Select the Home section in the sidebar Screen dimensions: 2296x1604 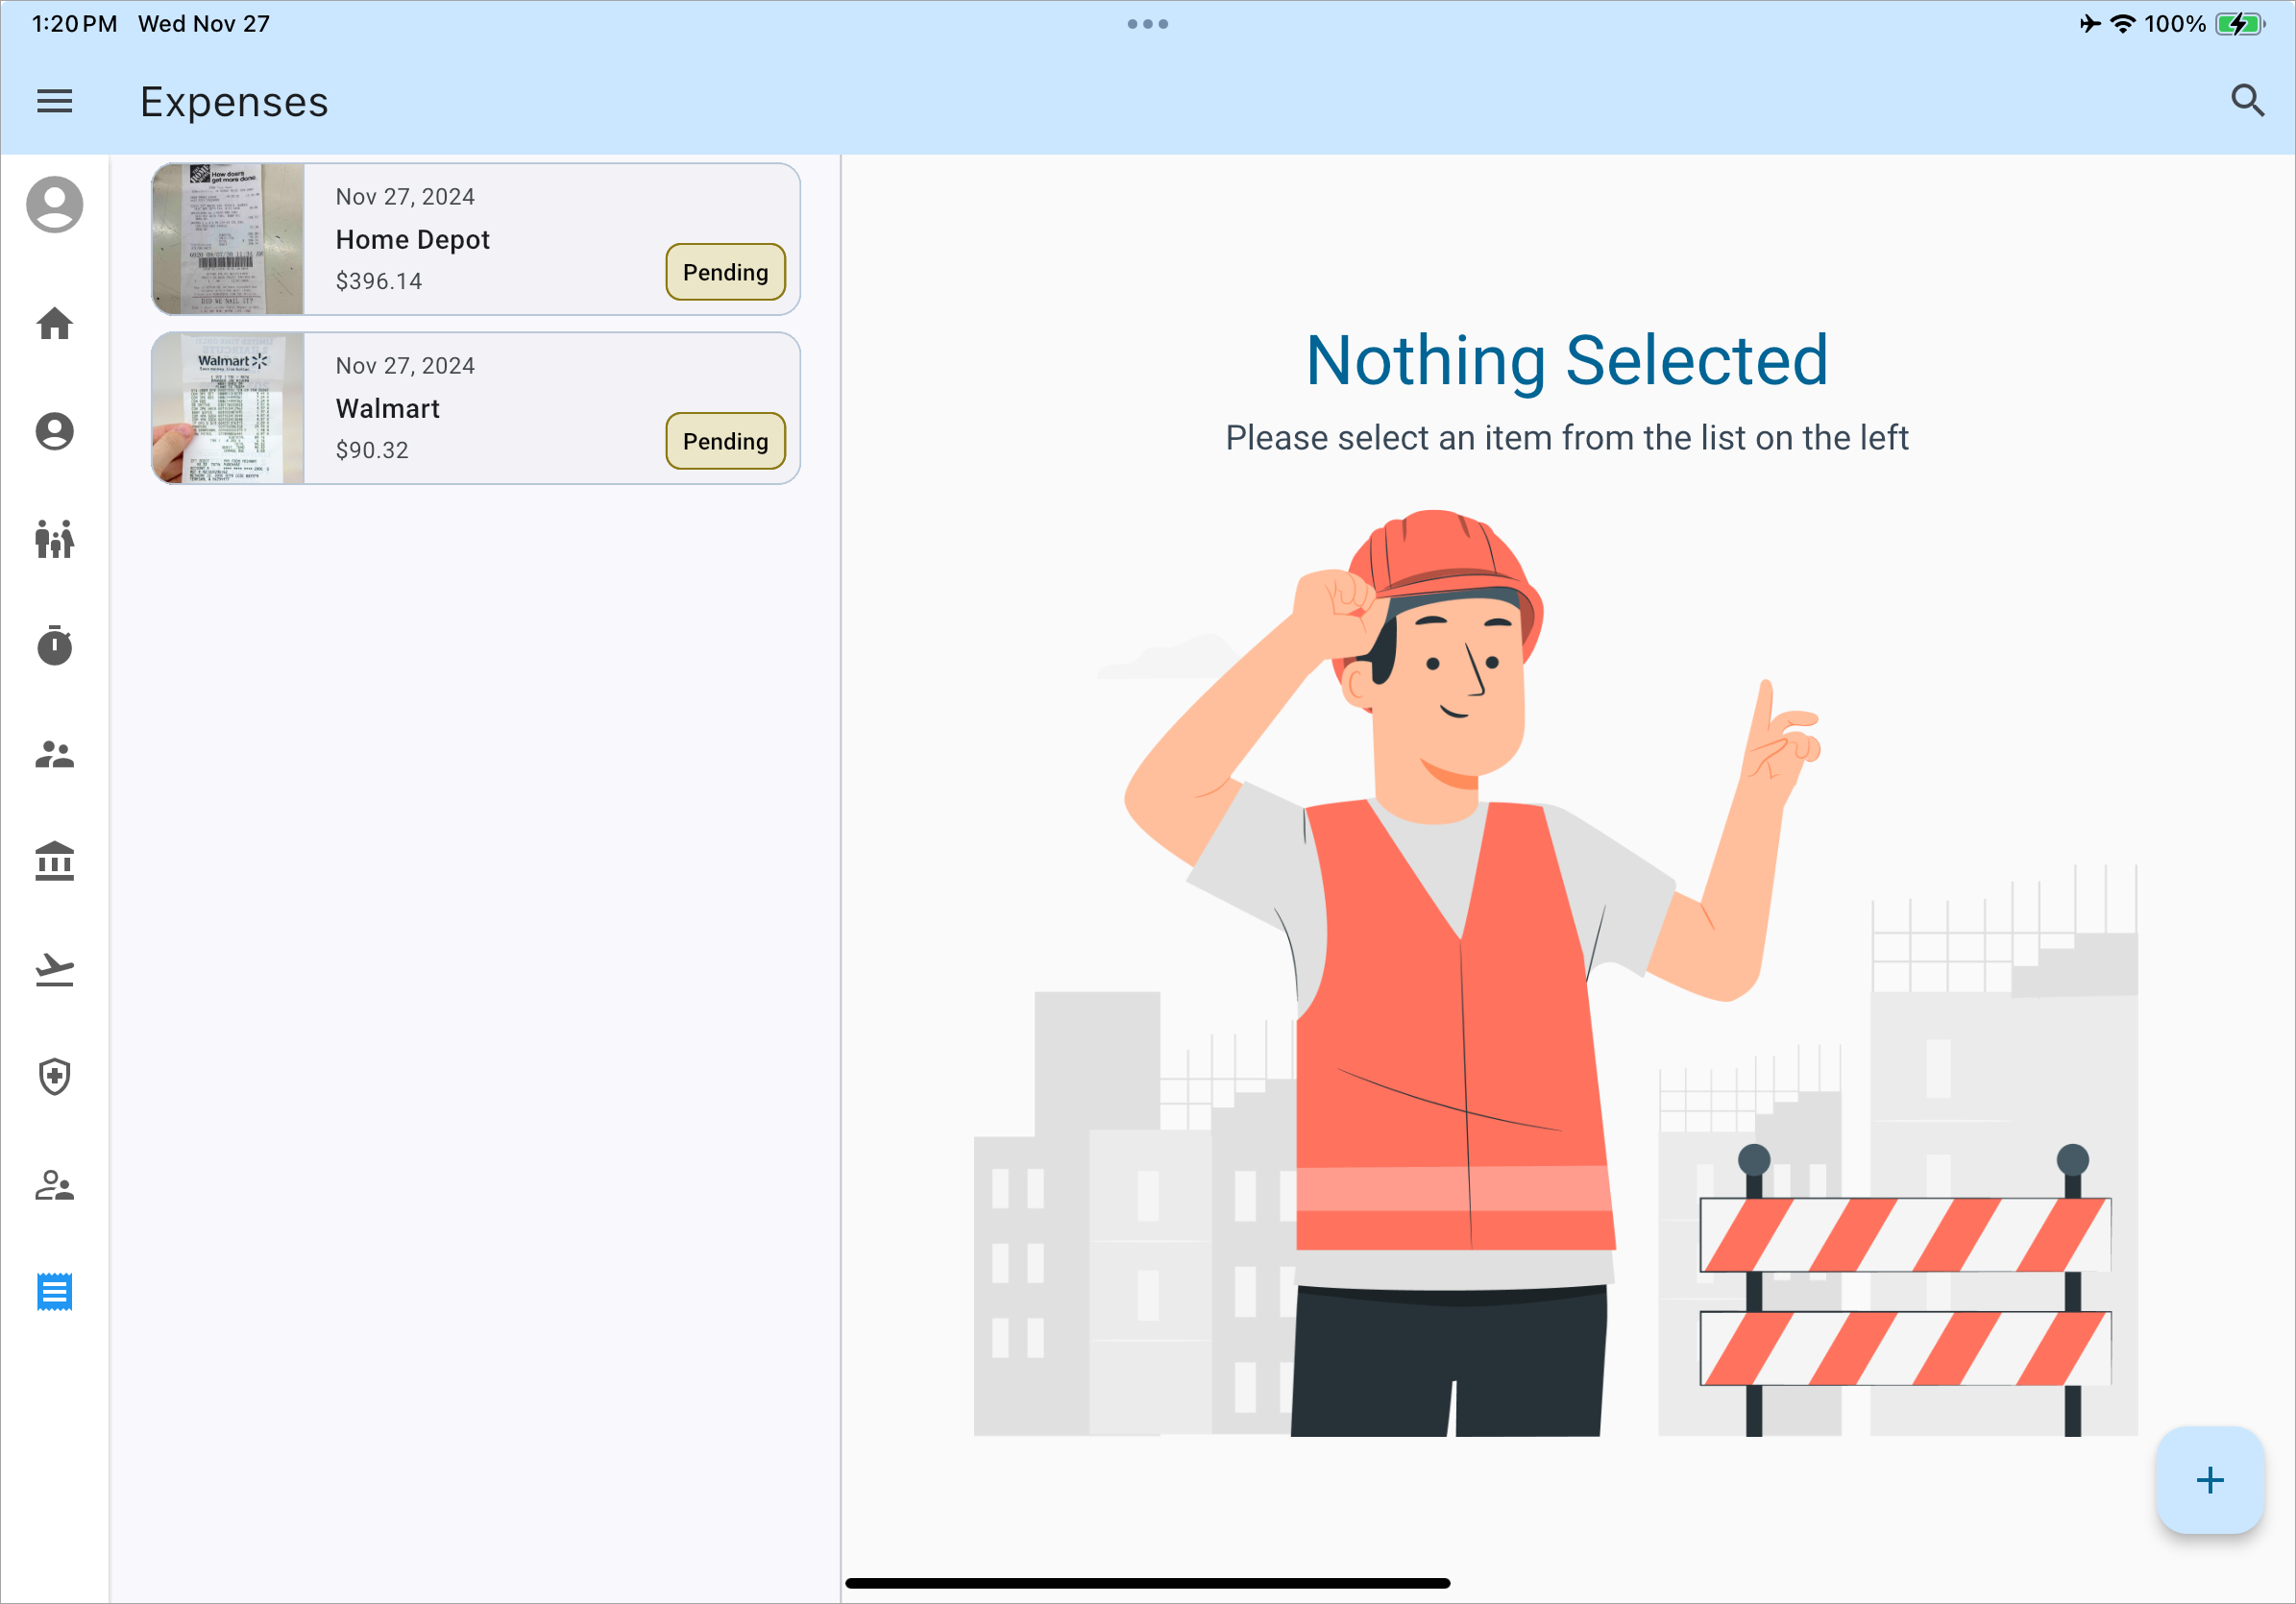pyautogui.click(x=55, y=324)
